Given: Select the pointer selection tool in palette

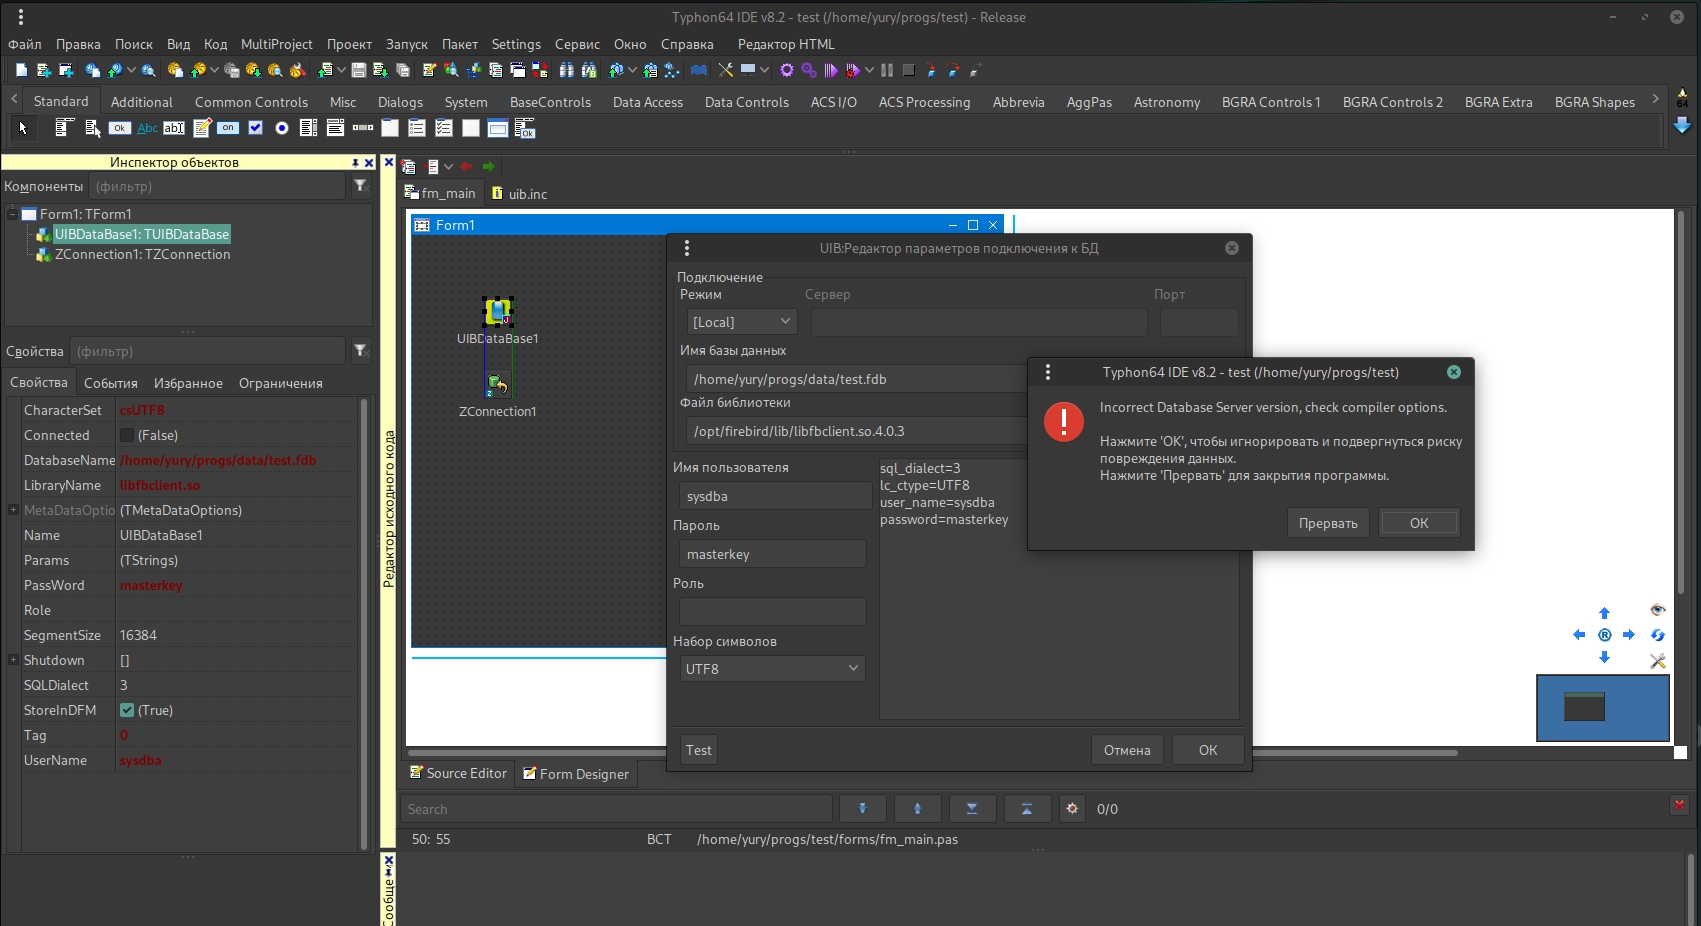Looking at the screenshot, I should [23, 128].
